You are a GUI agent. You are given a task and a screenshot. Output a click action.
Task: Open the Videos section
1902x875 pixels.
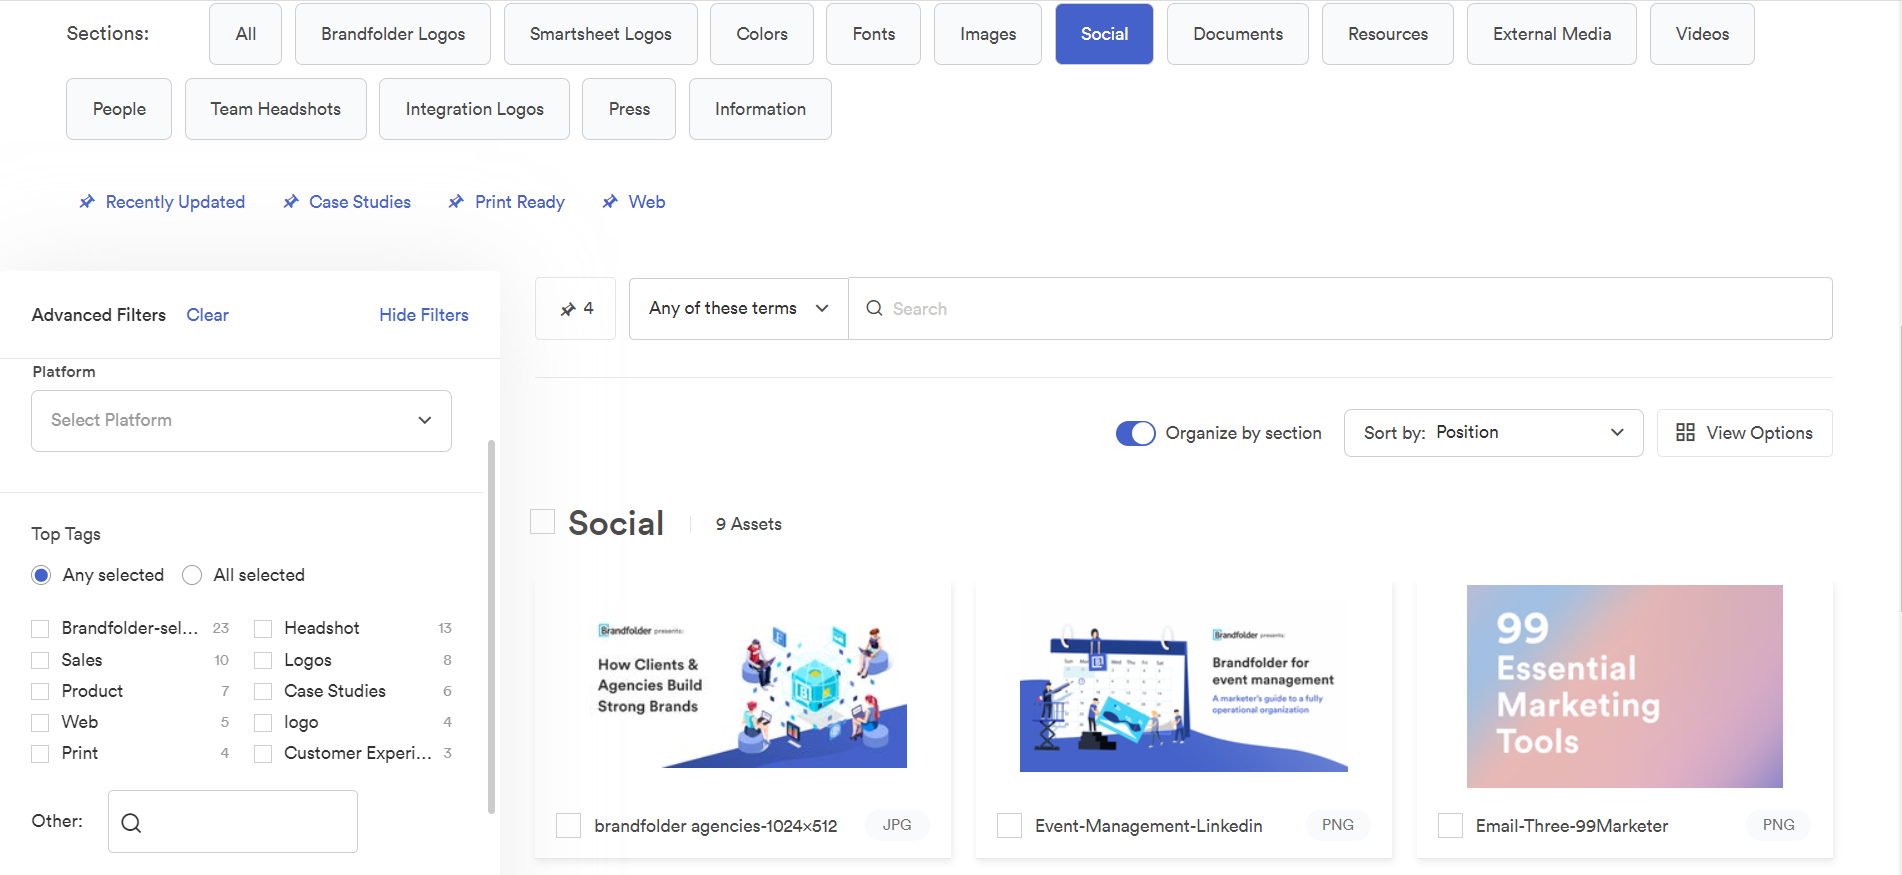click(x=1702, y=34)
